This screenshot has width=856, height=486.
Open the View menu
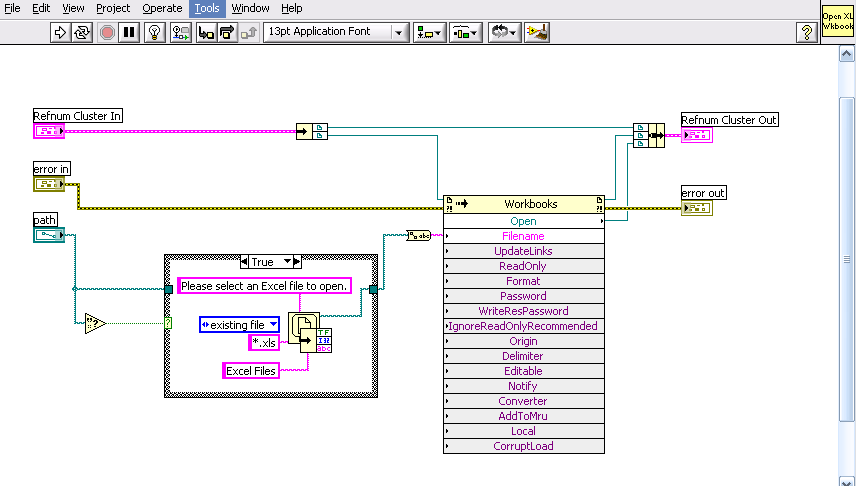click(x=73, y=8)
